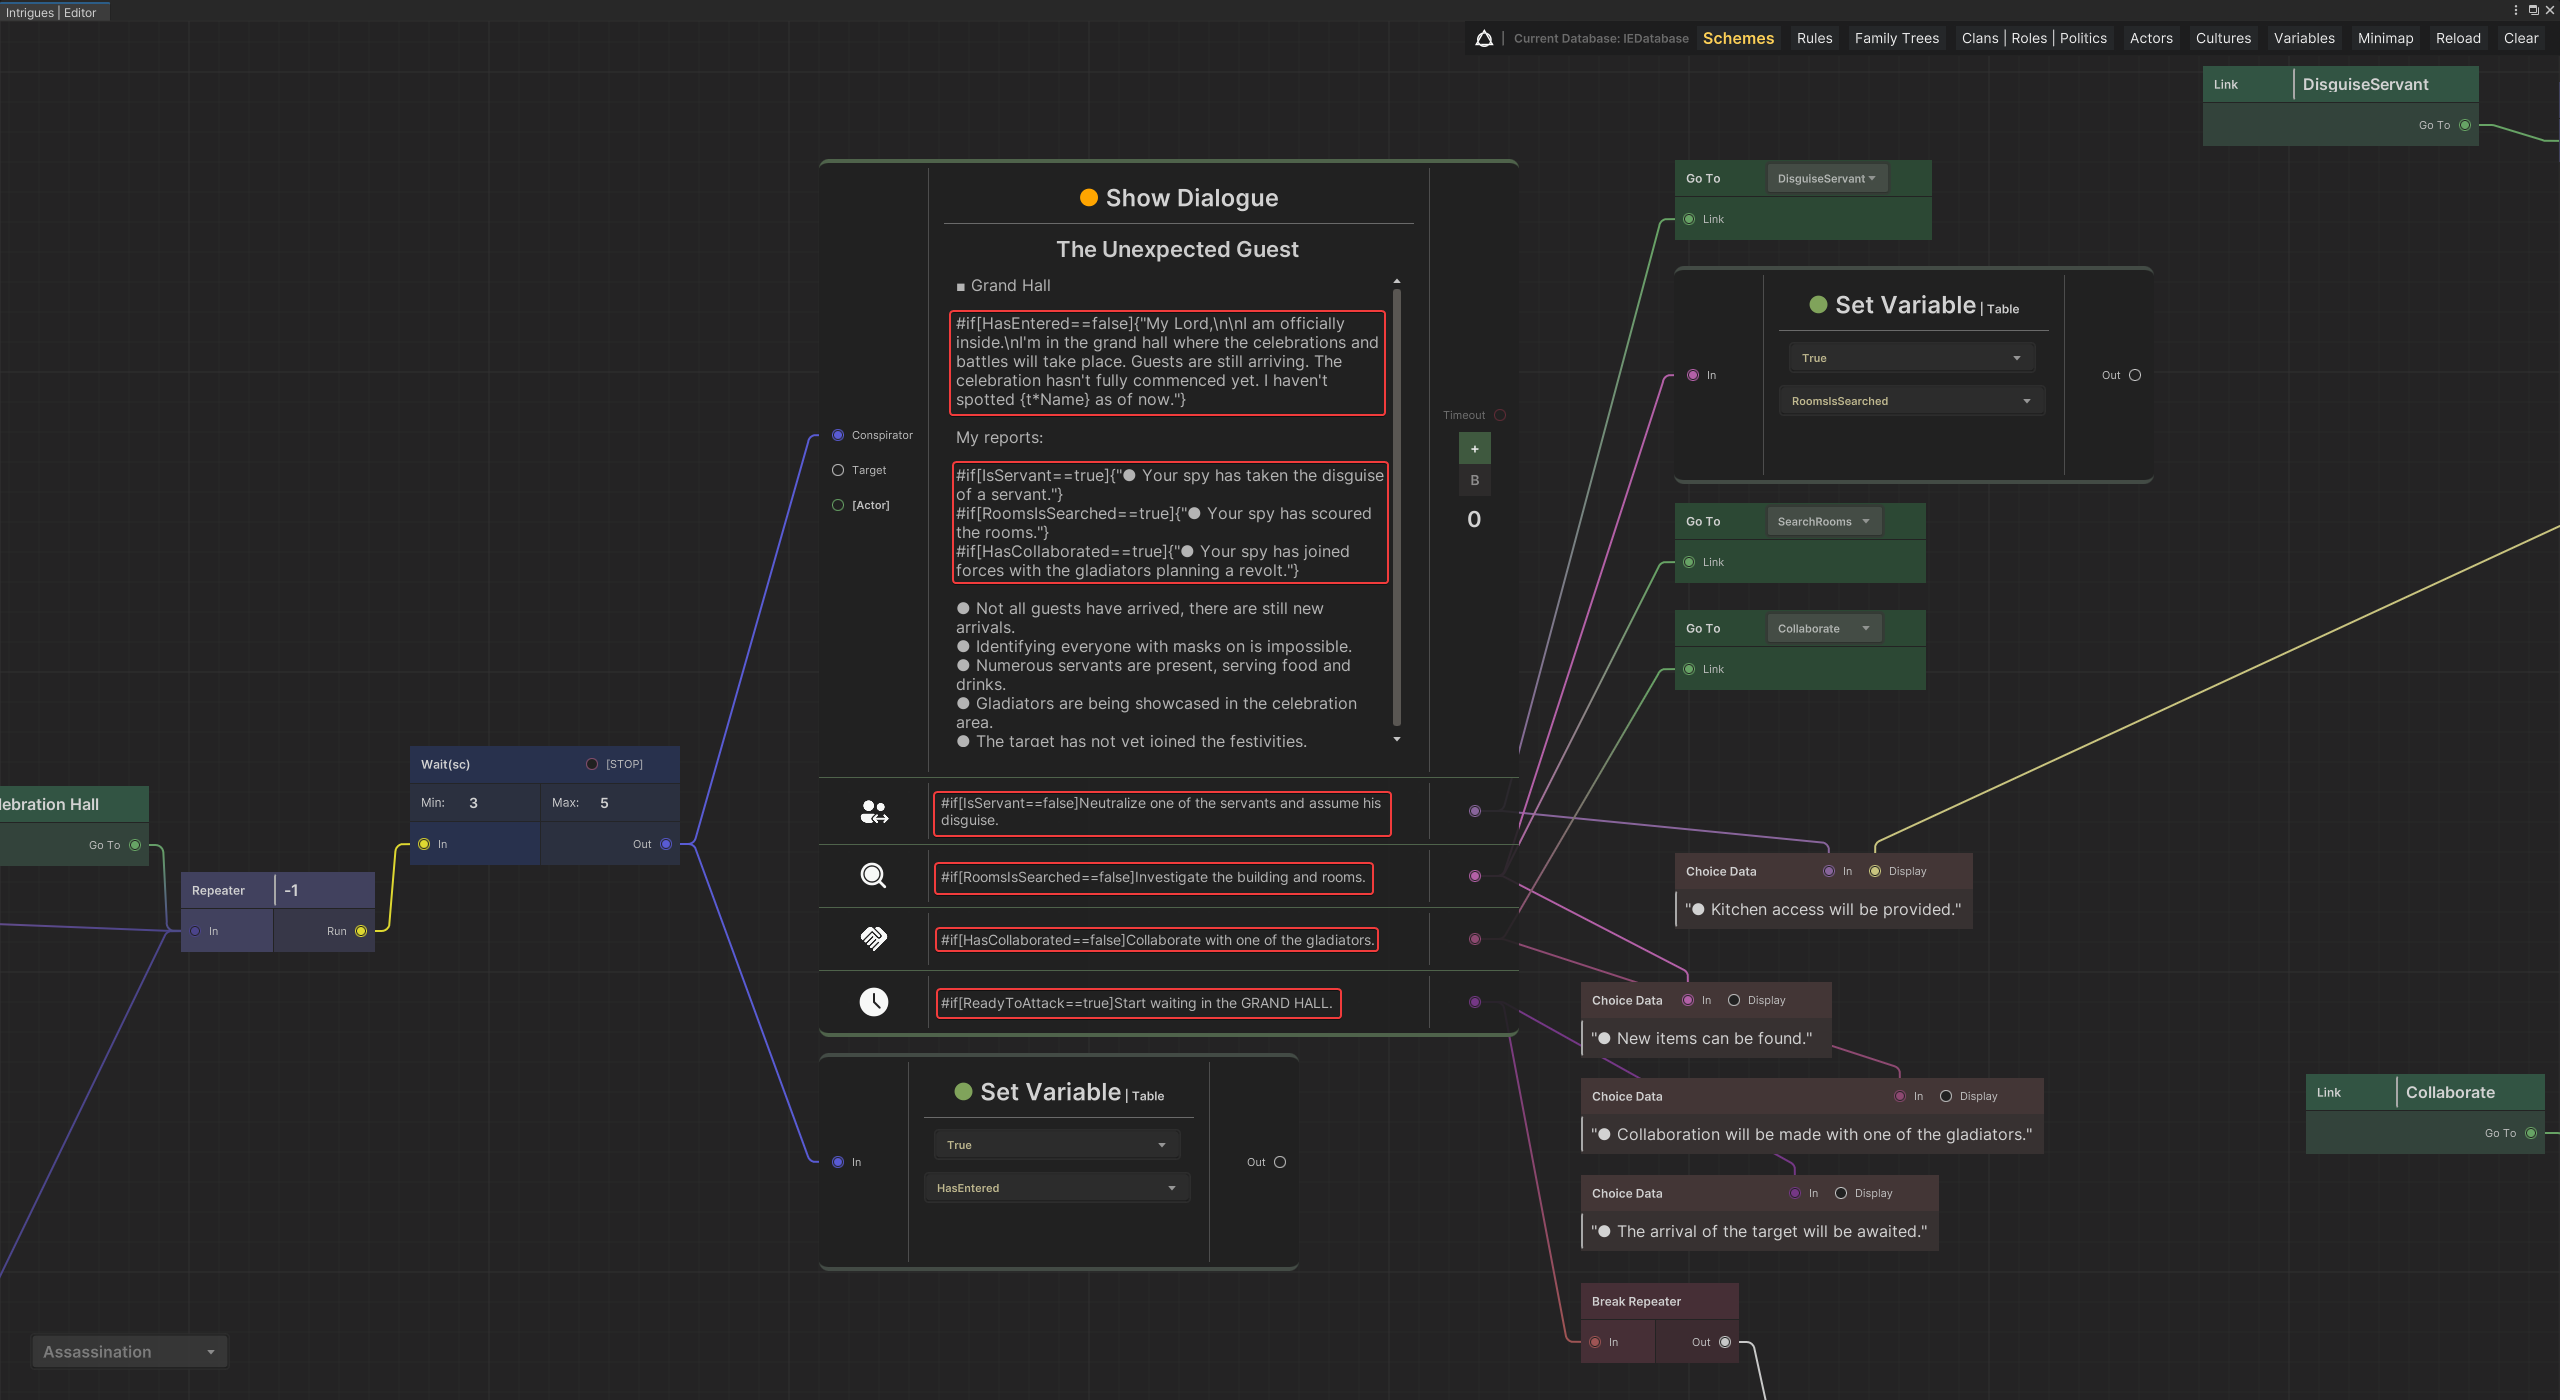Viewport: 2560px width, 1400px height.
Task: Click the magnifier investigate choice icon
Action: point(873,876)
